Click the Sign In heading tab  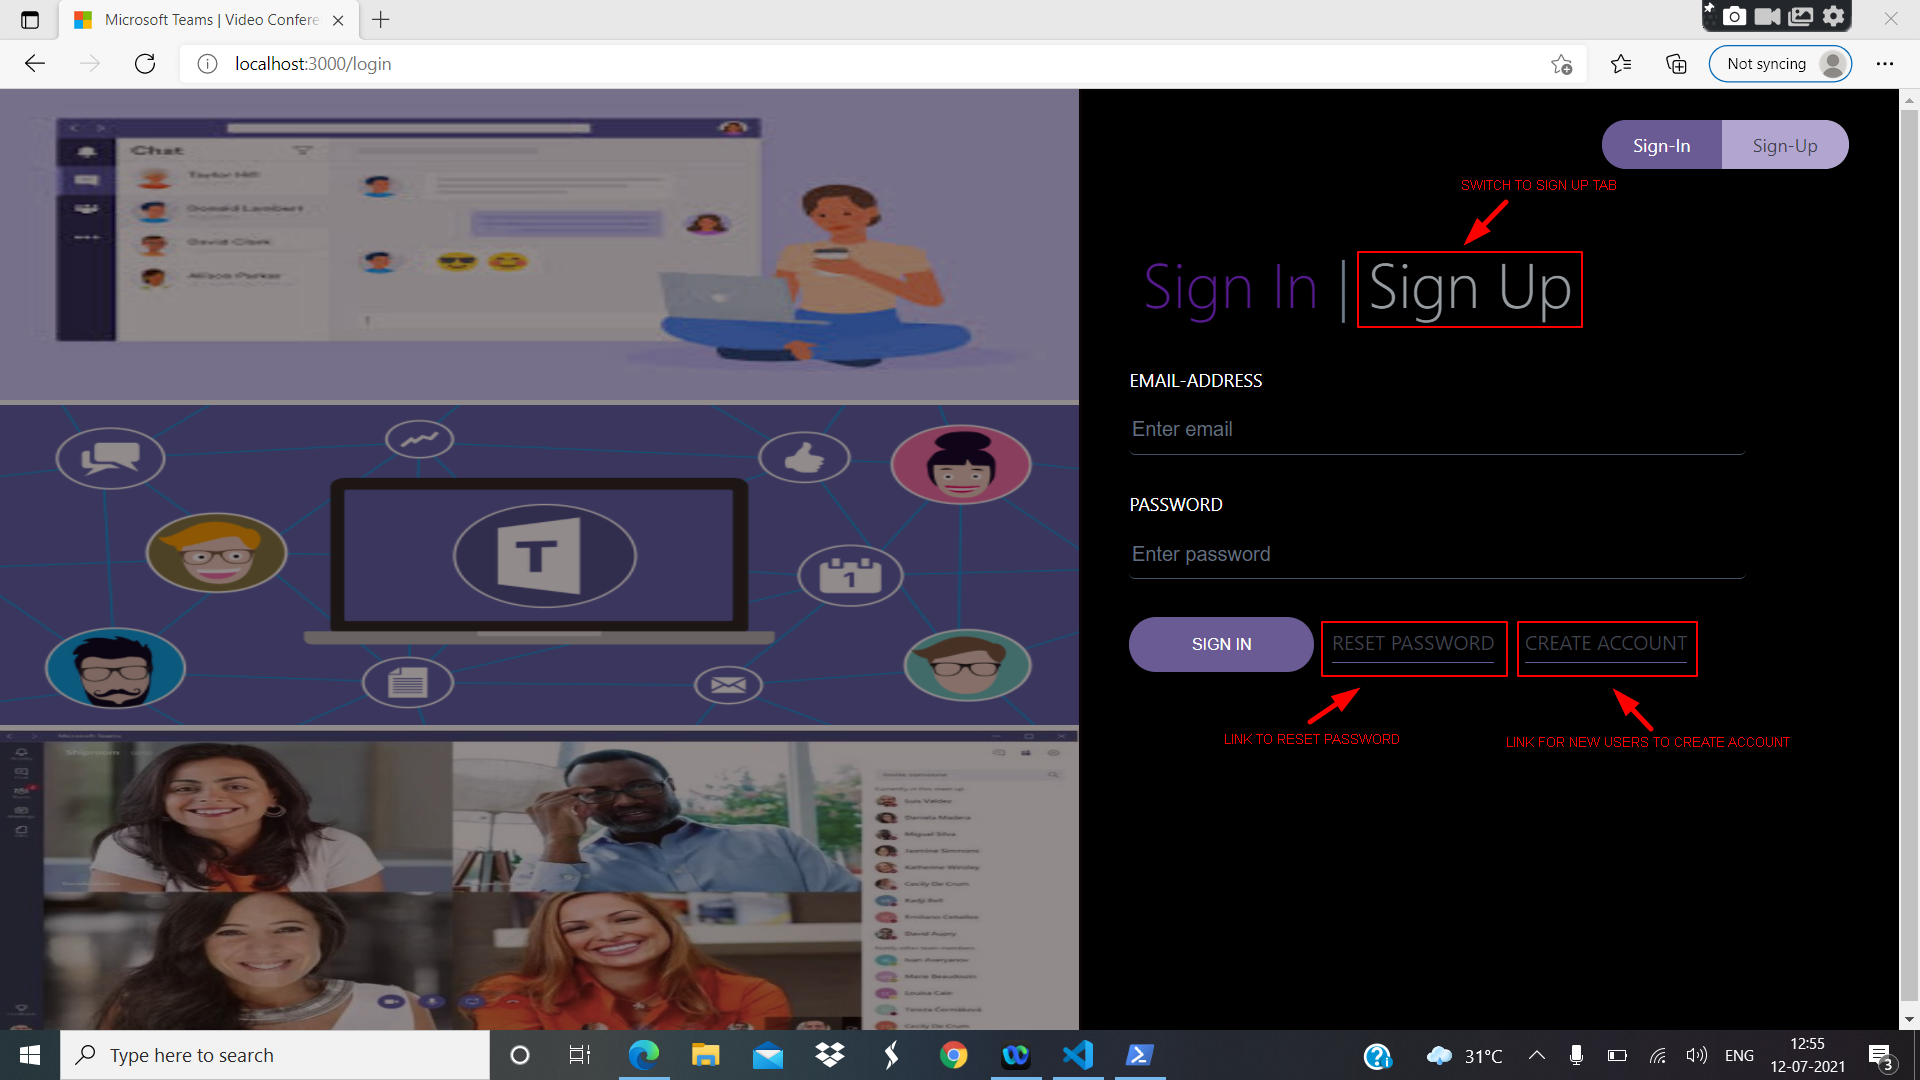coord(1230,289)
